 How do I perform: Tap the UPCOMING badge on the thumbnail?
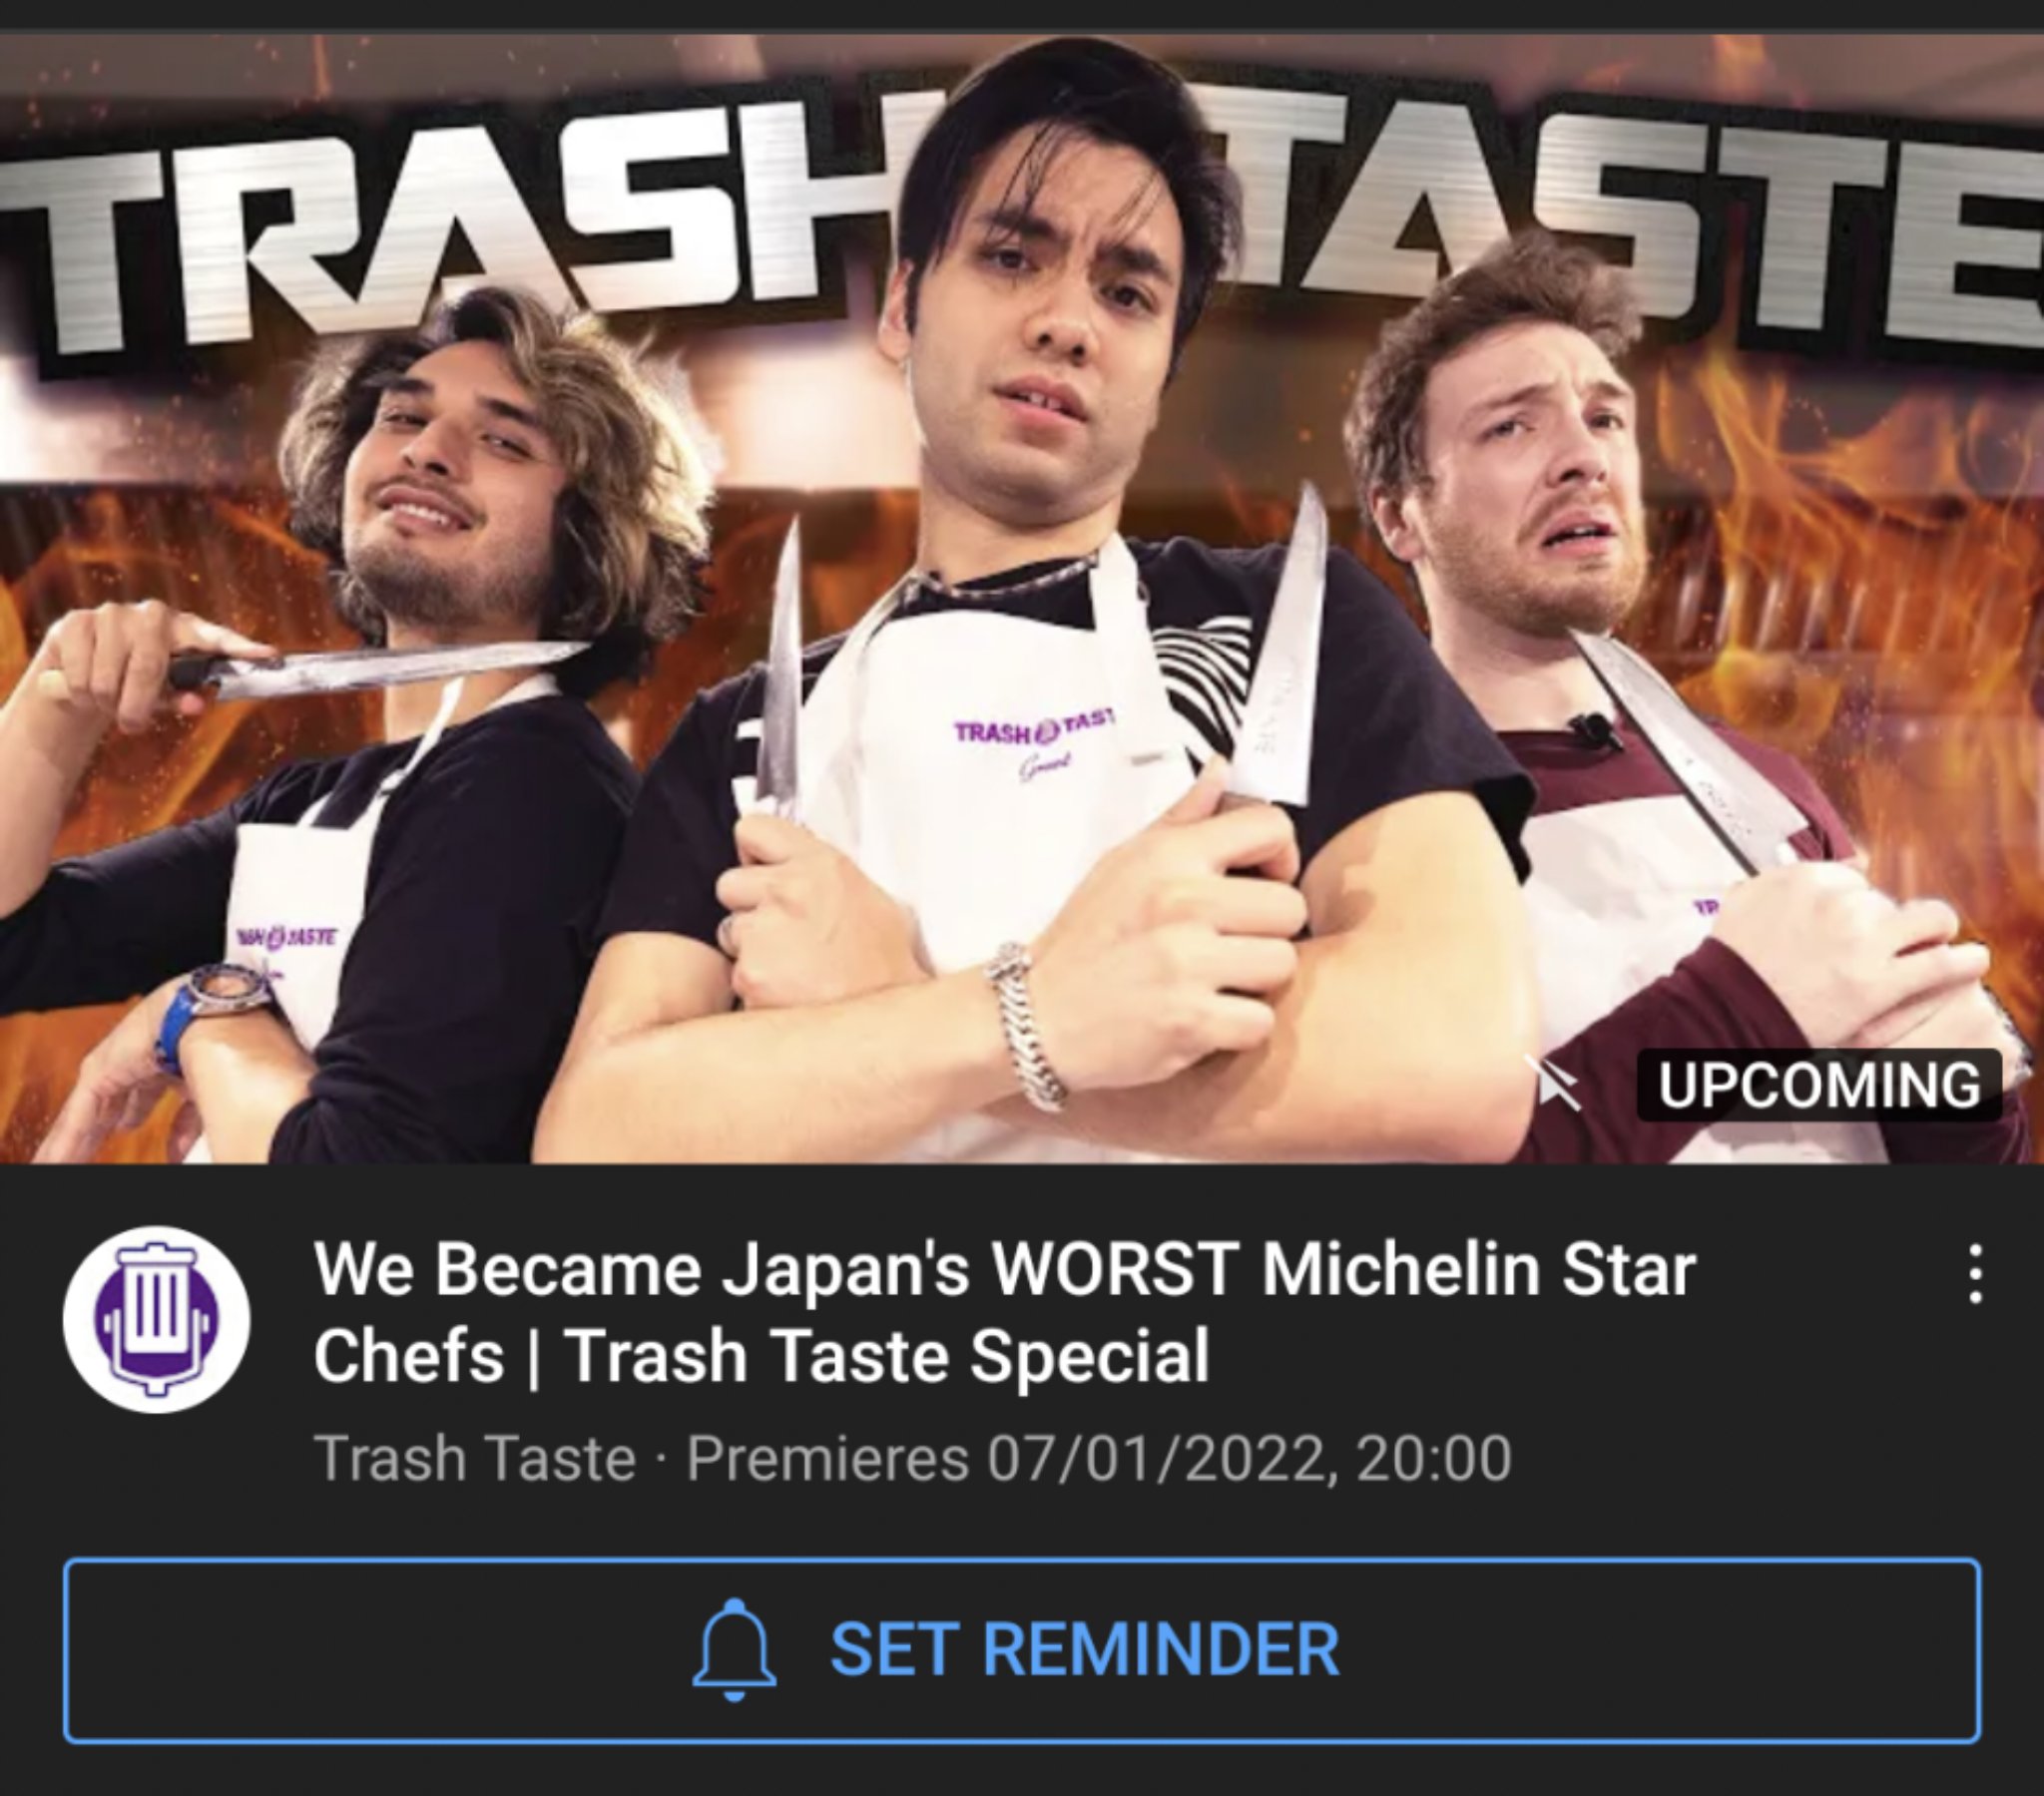tap(1819, 1085)
